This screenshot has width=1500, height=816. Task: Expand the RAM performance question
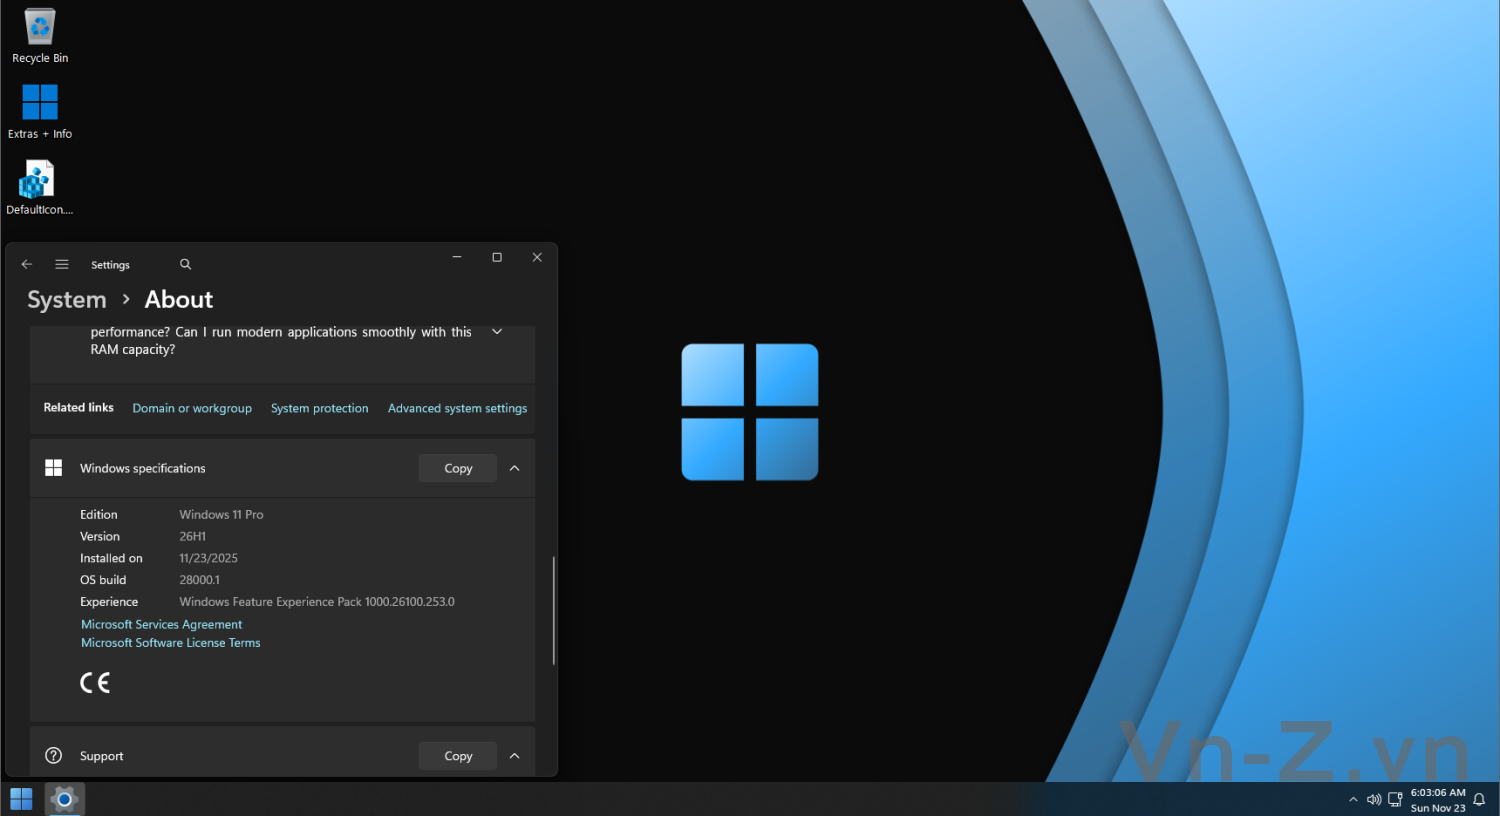point(497,332)
